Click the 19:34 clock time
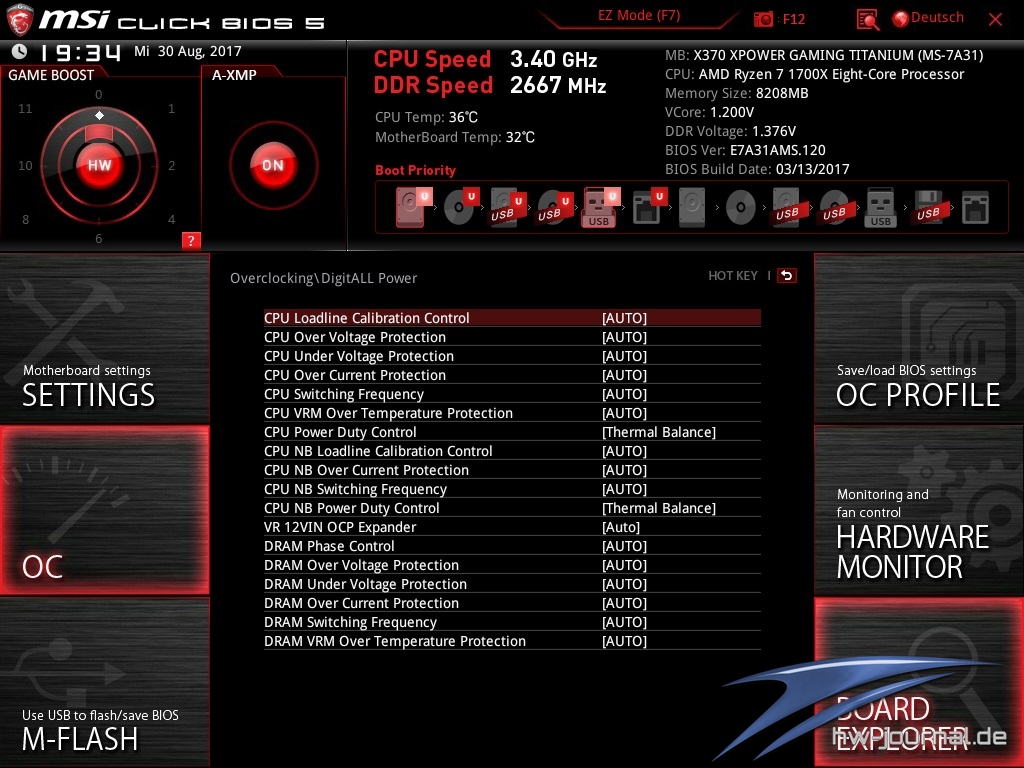Screen dimensions: 1024x768 pyautogui.click(x=80, y=52)
